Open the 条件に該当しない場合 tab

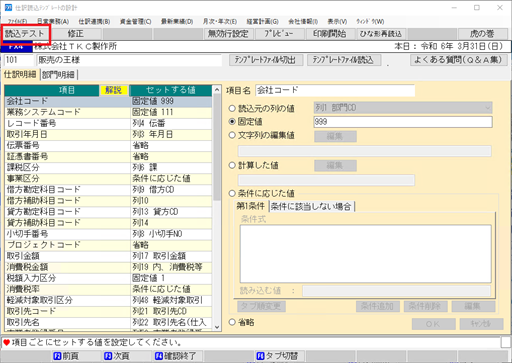(x=311, y=207)
